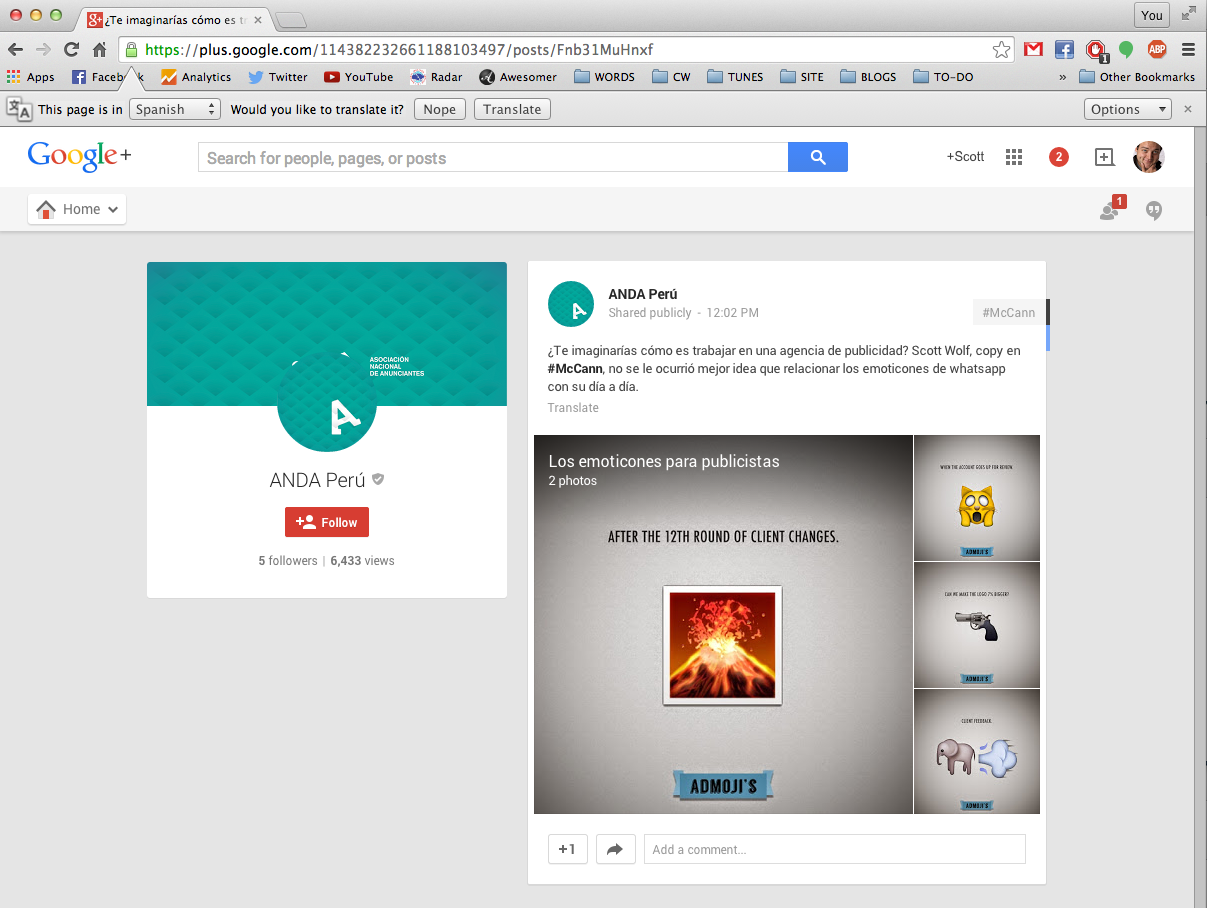1207x908 pixels.
Task: Open the WORDS bookmarks folder
Action: click(x=605, y=77)
